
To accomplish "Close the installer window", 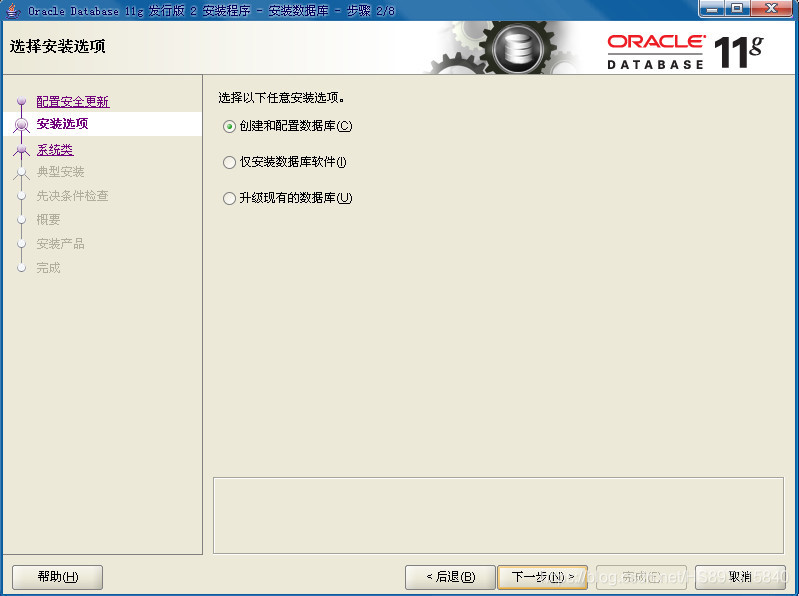I will click(x=772, y=9).
